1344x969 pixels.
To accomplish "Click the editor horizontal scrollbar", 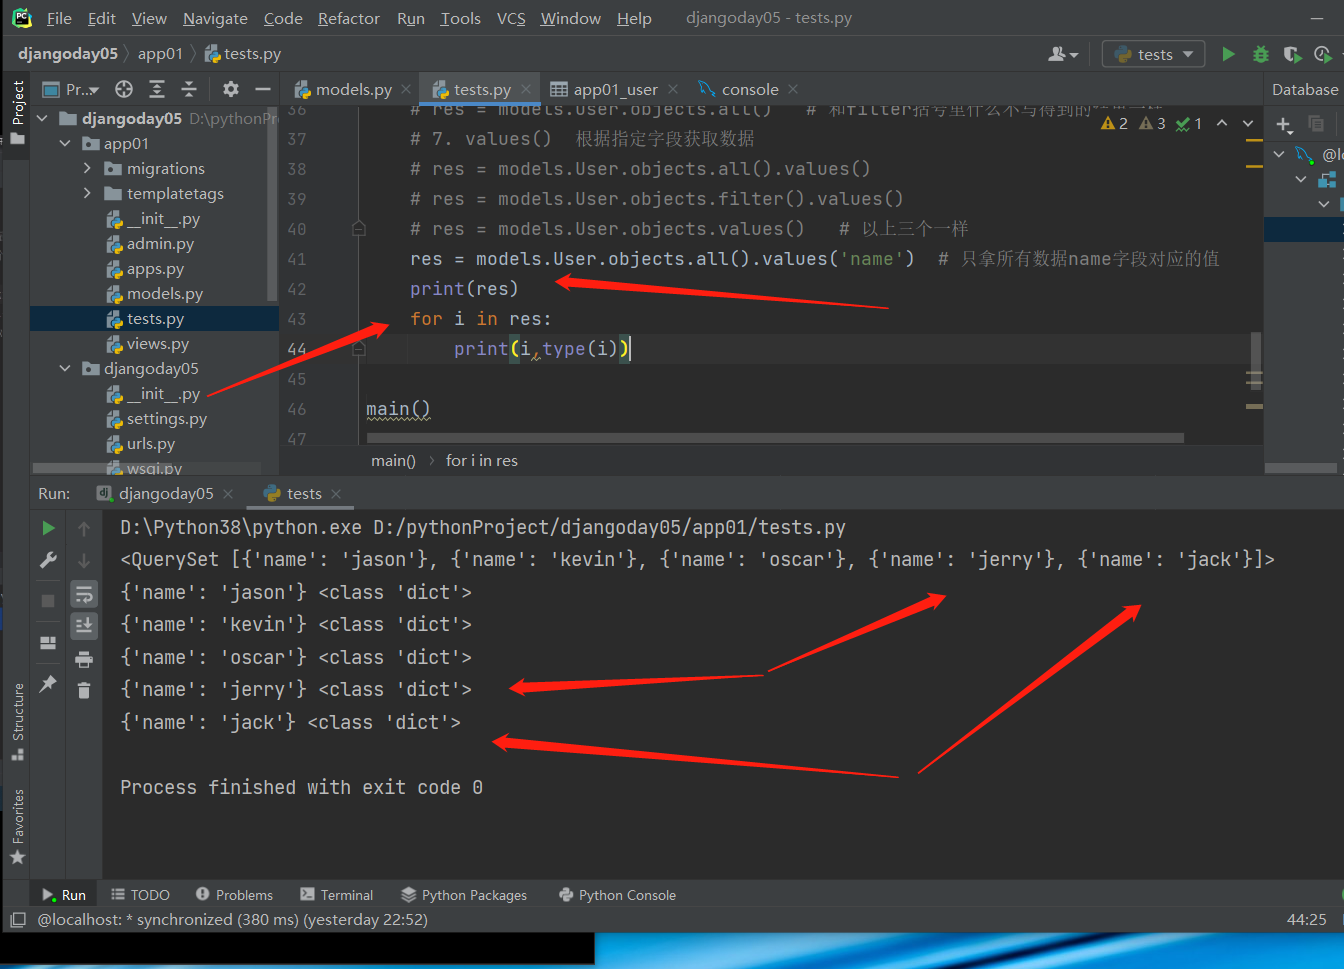I will point(775,438).
